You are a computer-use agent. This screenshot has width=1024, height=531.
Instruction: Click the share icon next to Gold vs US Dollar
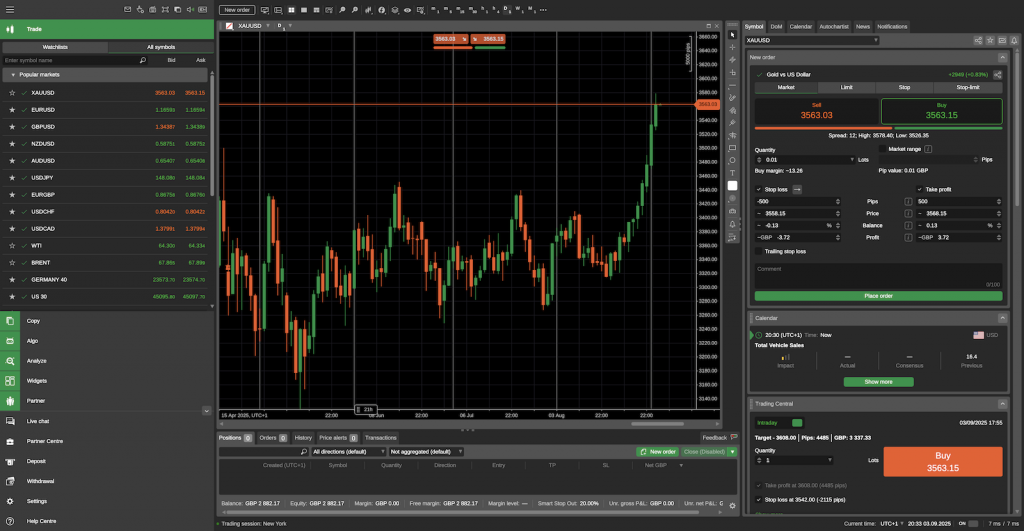coord(997,74)
